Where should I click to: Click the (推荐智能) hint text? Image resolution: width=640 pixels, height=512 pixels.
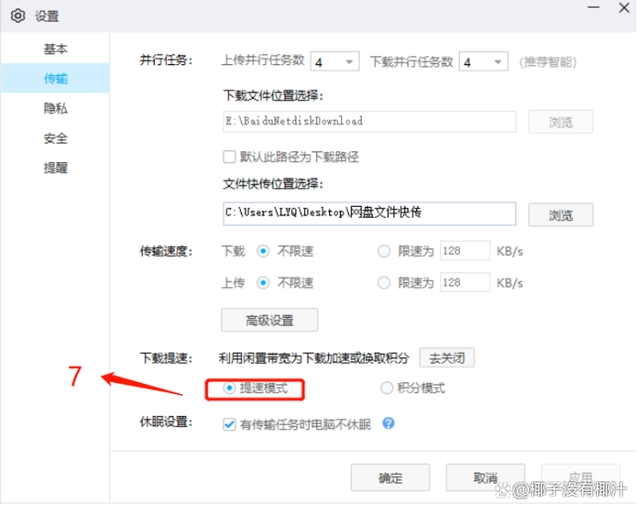pyautogui.click(x=548, y=62)
